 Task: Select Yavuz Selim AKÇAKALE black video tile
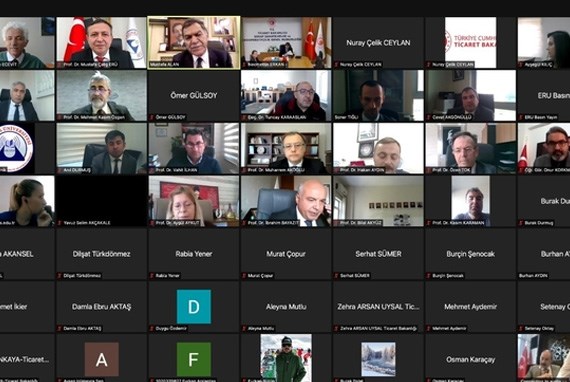101,201
